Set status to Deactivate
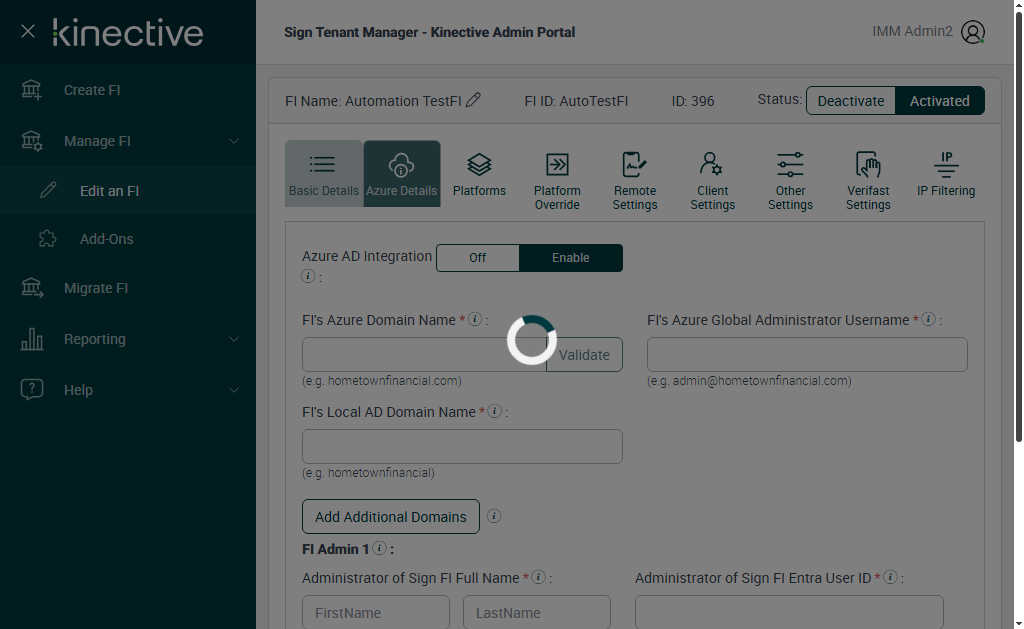Screen dimensions: 1024x629 851,101
